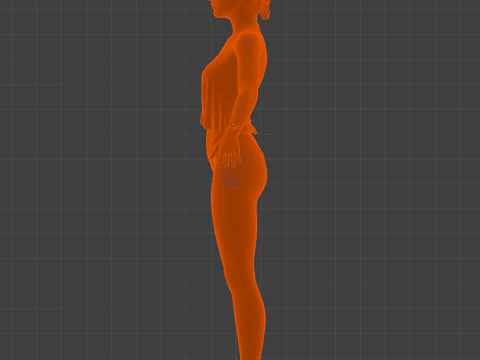Click the earring below the character's hair
Image resolution: width=480 pixels, height=360 pixels.
pos(265,14)
